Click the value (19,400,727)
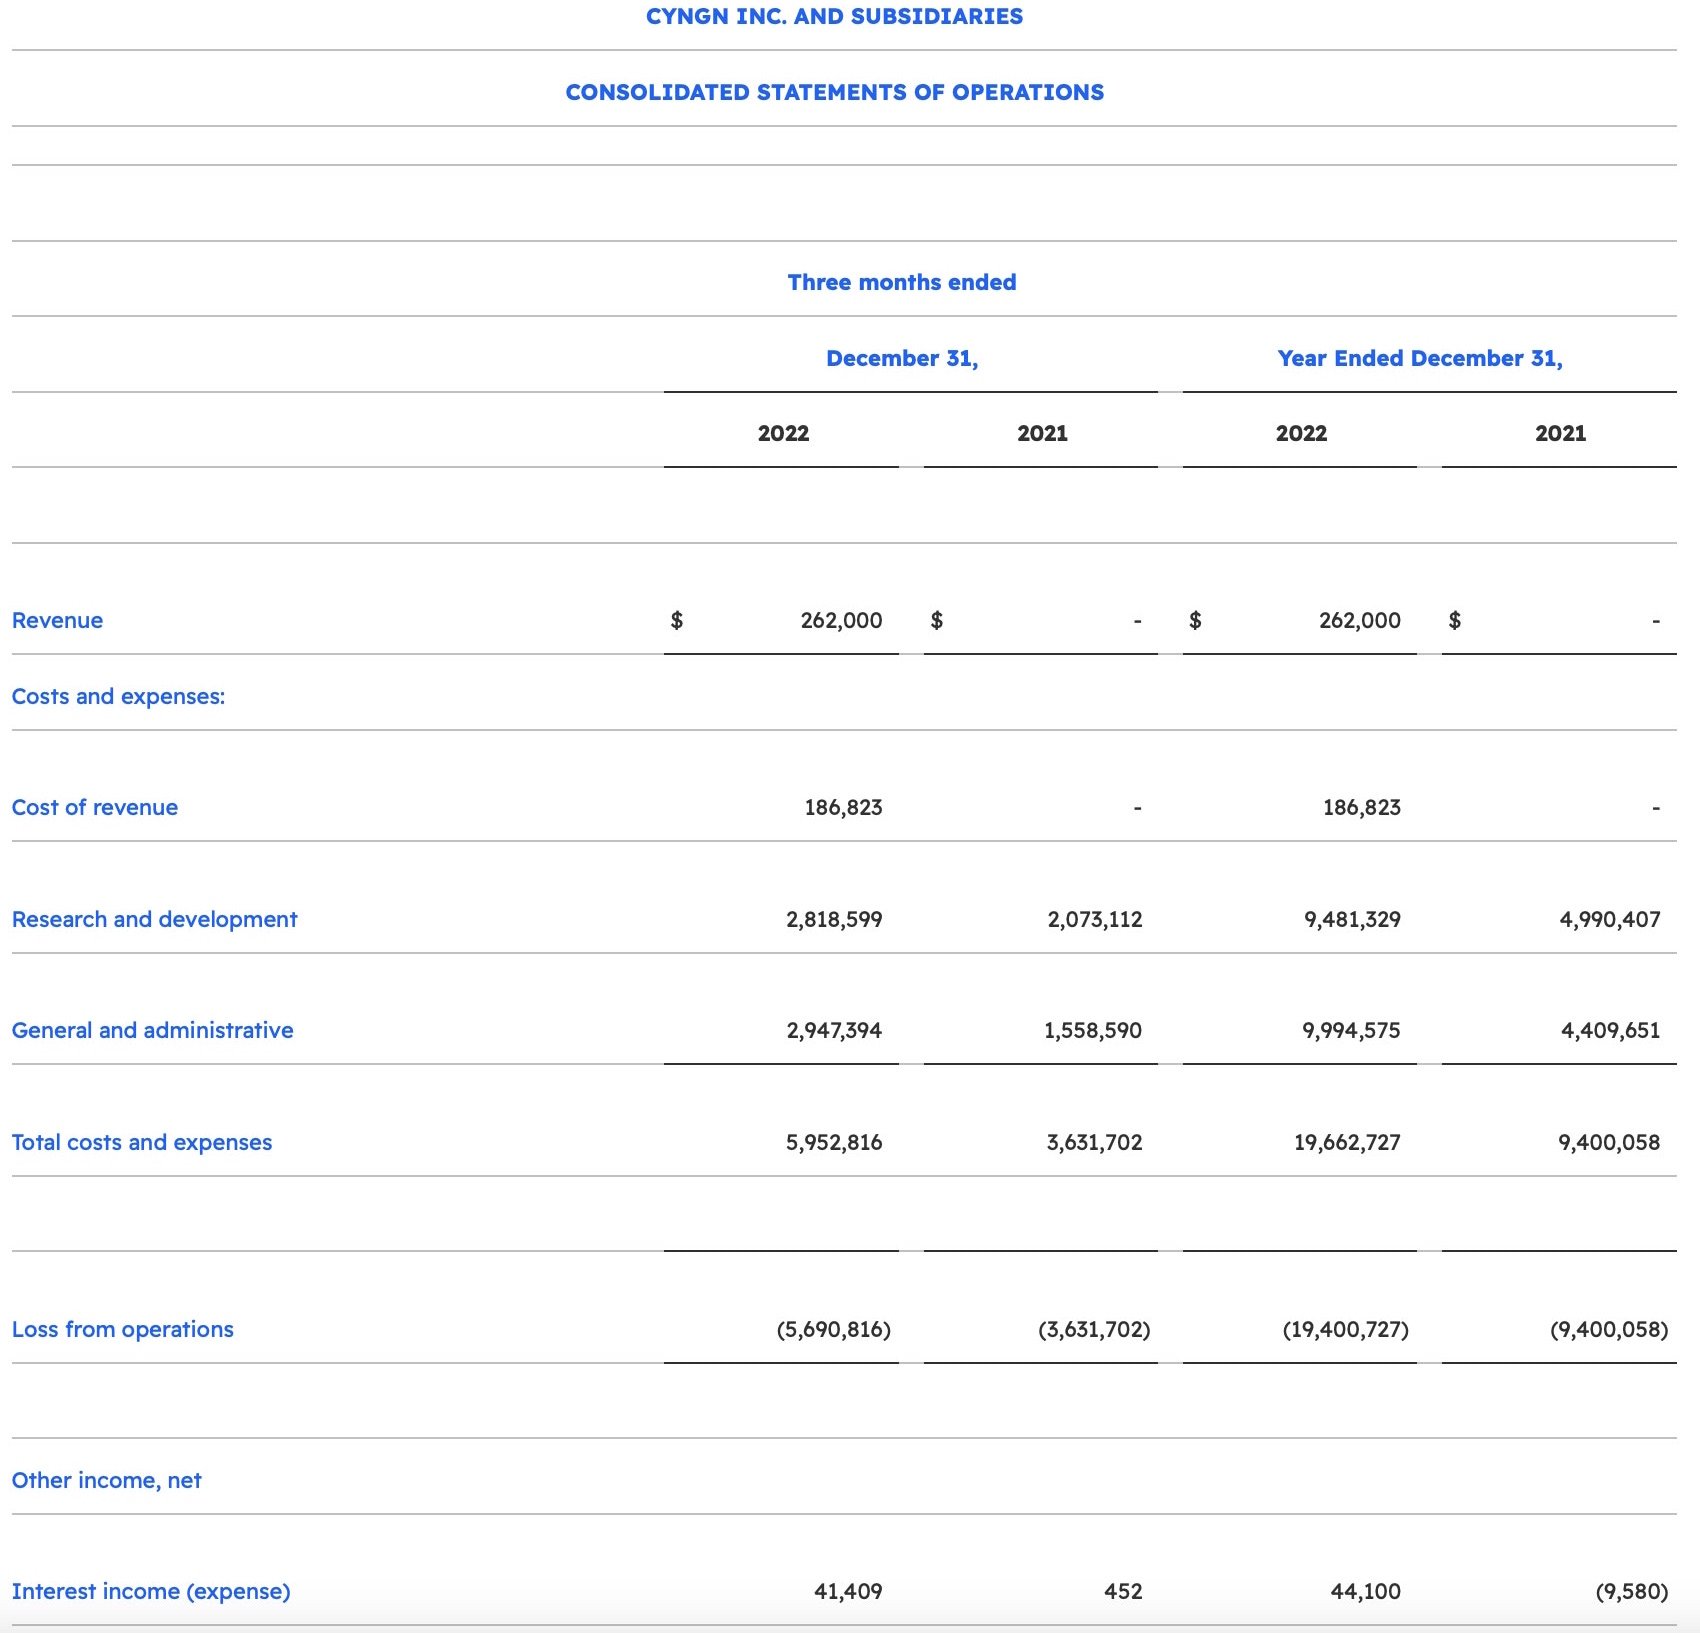Viewport: 1700px width, 1633px height. [x=1346, y=1329]
